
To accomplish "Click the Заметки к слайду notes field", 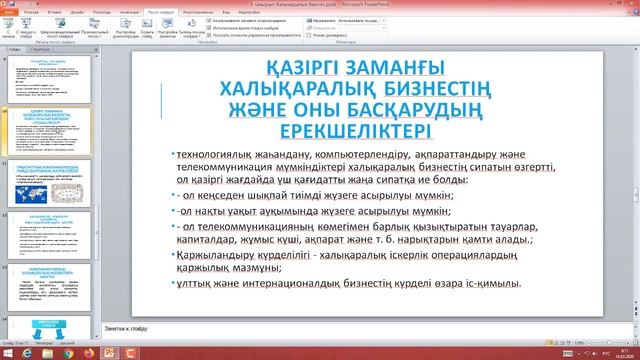I will click(x=367, y=329).
